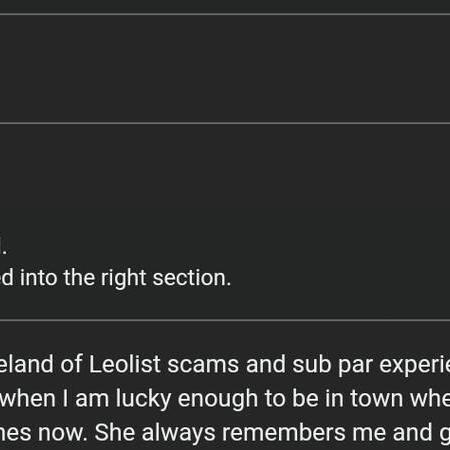Click the word "into" in the reply
450x450 pixels.
pos(38,278)
